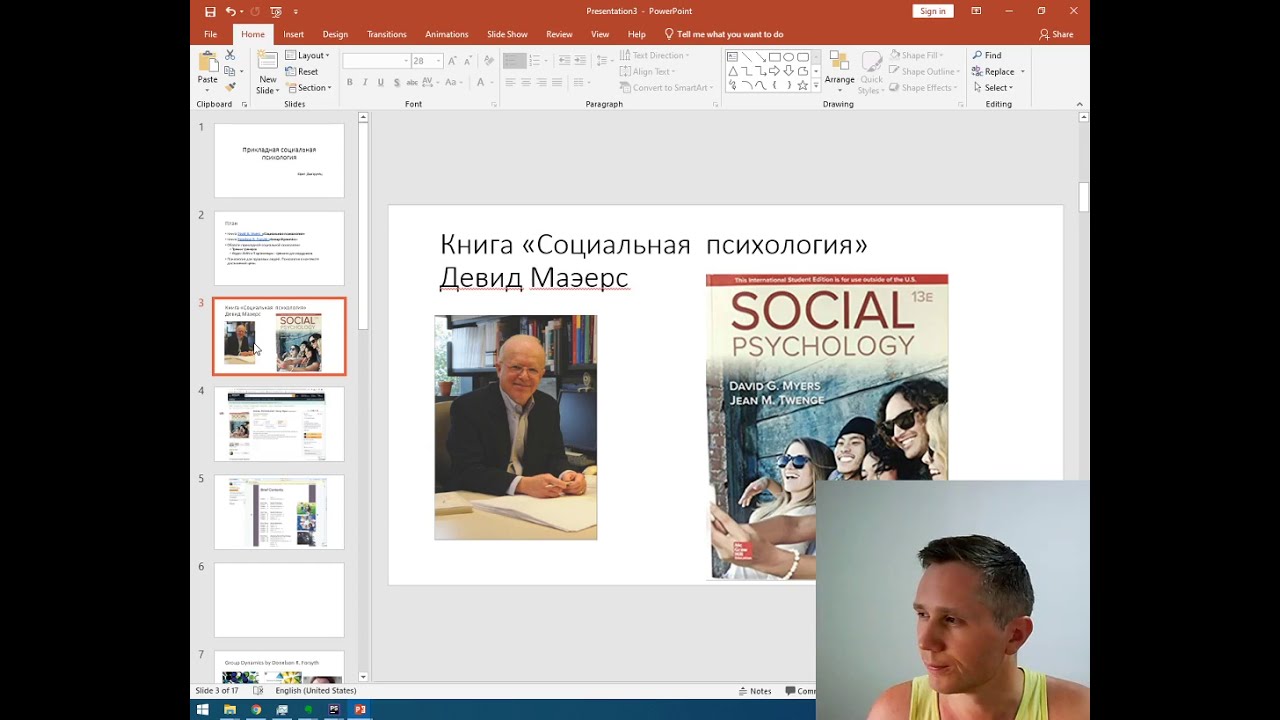The image size is (1280, 720).
Task: Open the Review tab
Action: tap(559, 34)
